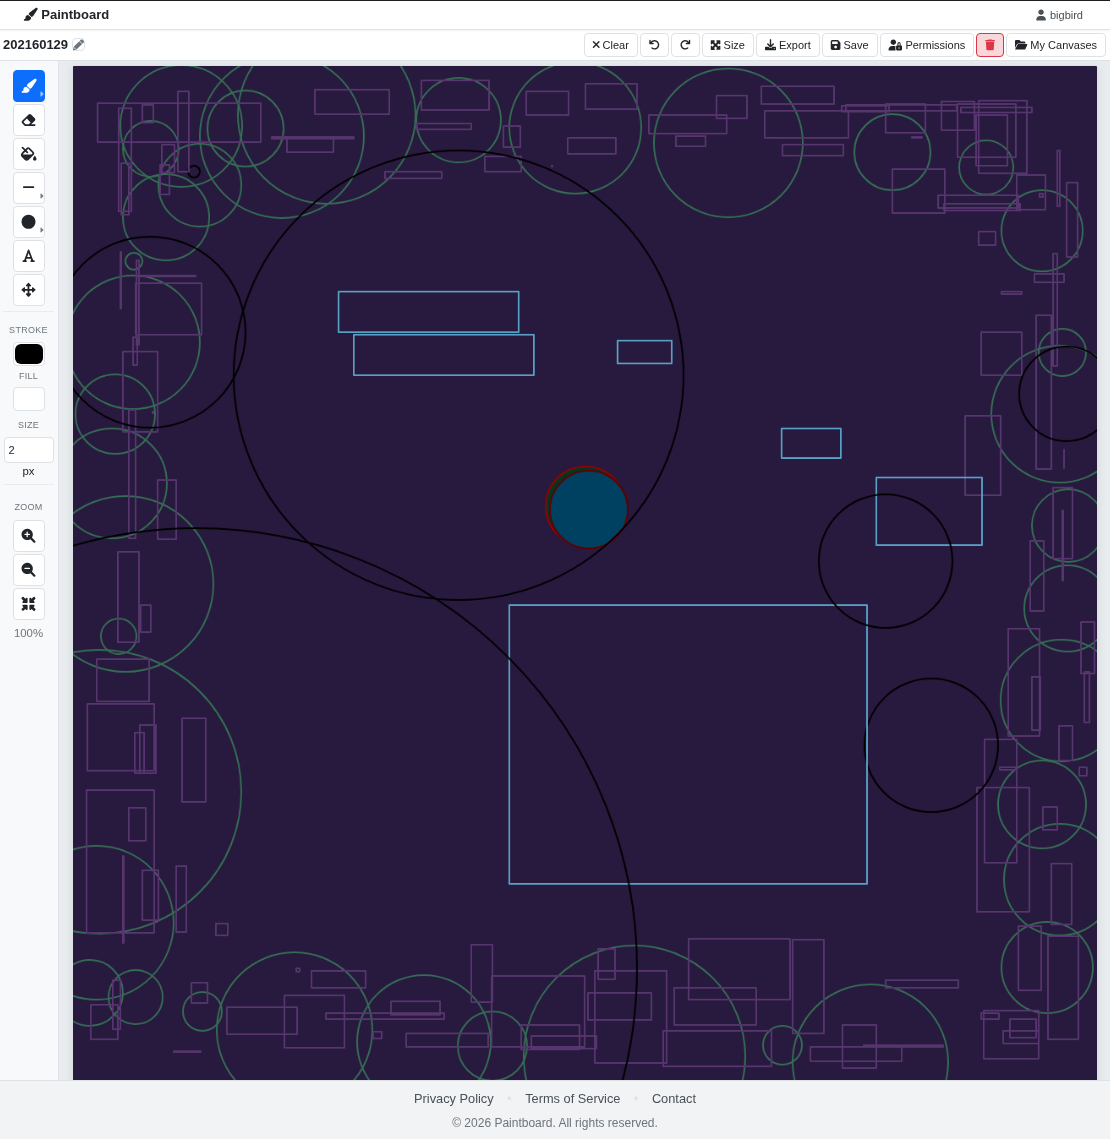Redo the last undone action

point(685,45)
